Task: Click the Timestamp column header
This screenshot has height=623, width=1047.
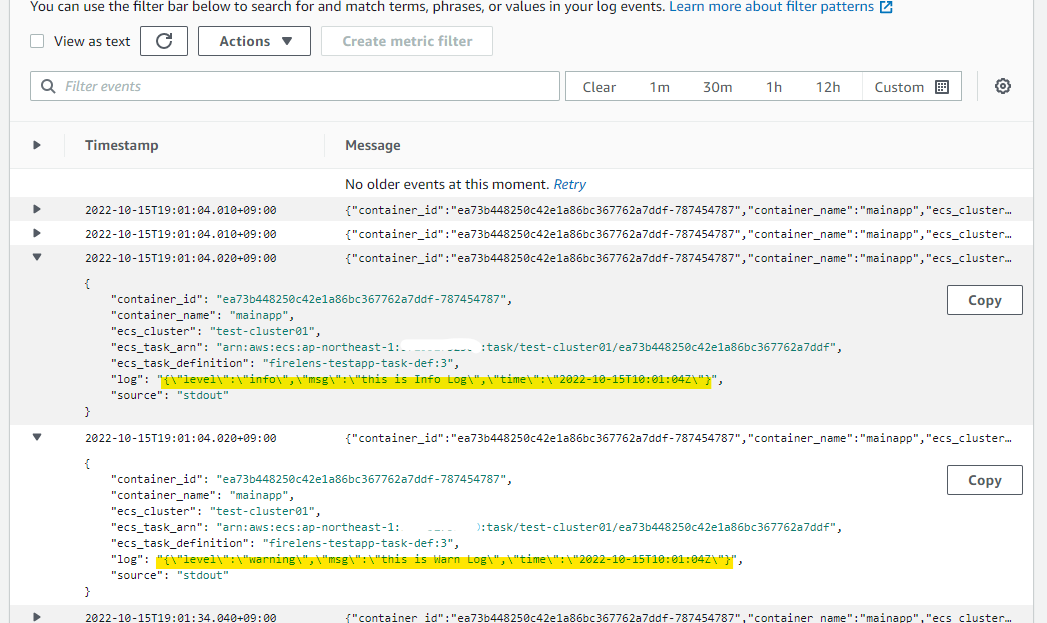Action: 122,146
